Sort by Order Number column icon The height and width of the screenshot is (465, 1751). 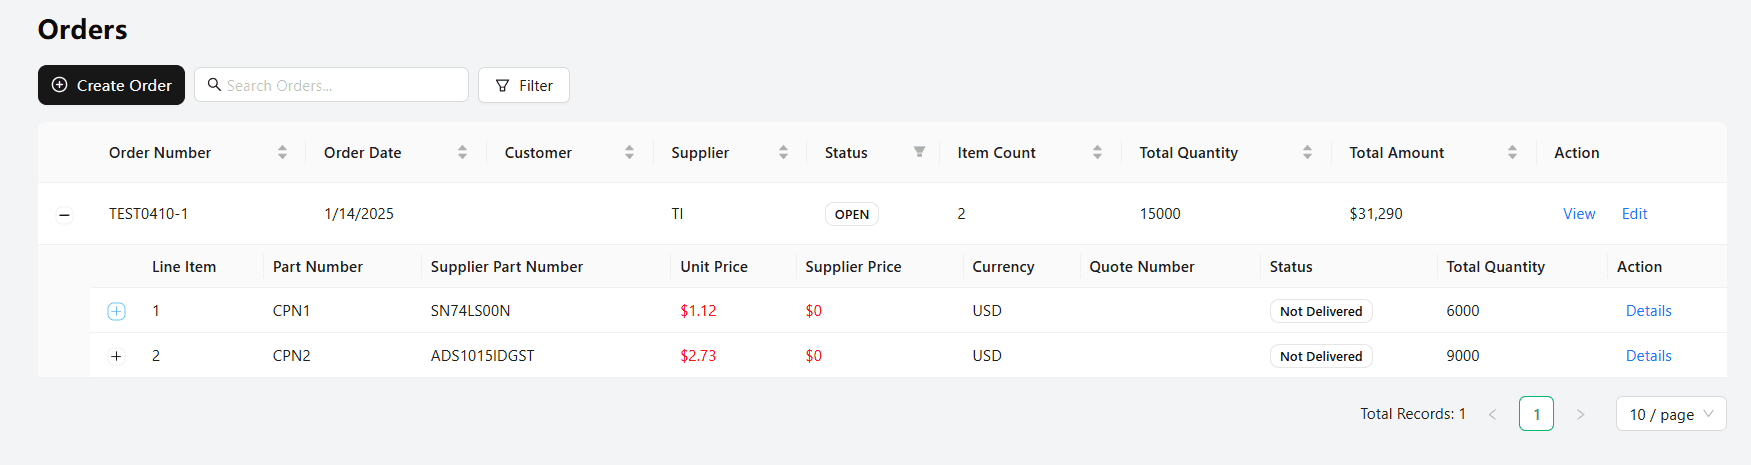(x=282, y=153)
